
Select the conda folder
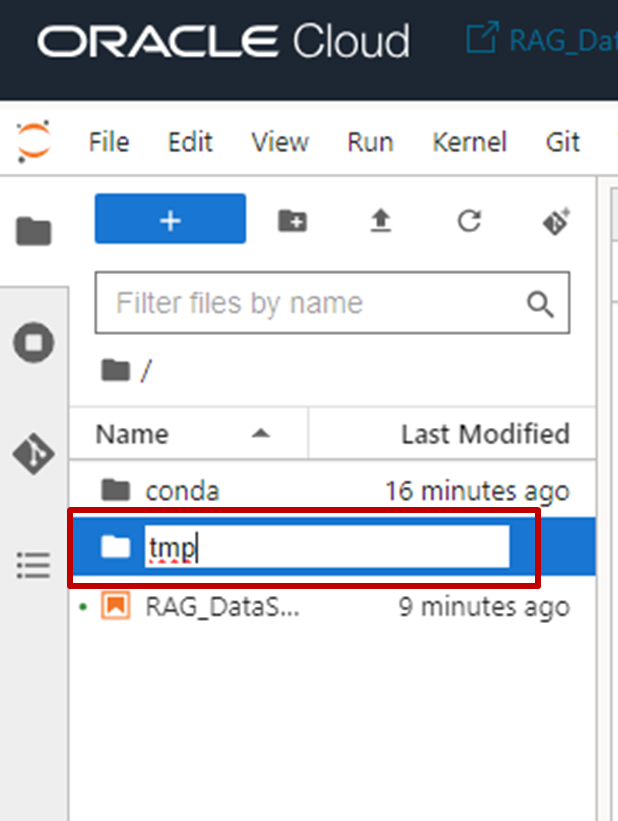click(333, 491)
